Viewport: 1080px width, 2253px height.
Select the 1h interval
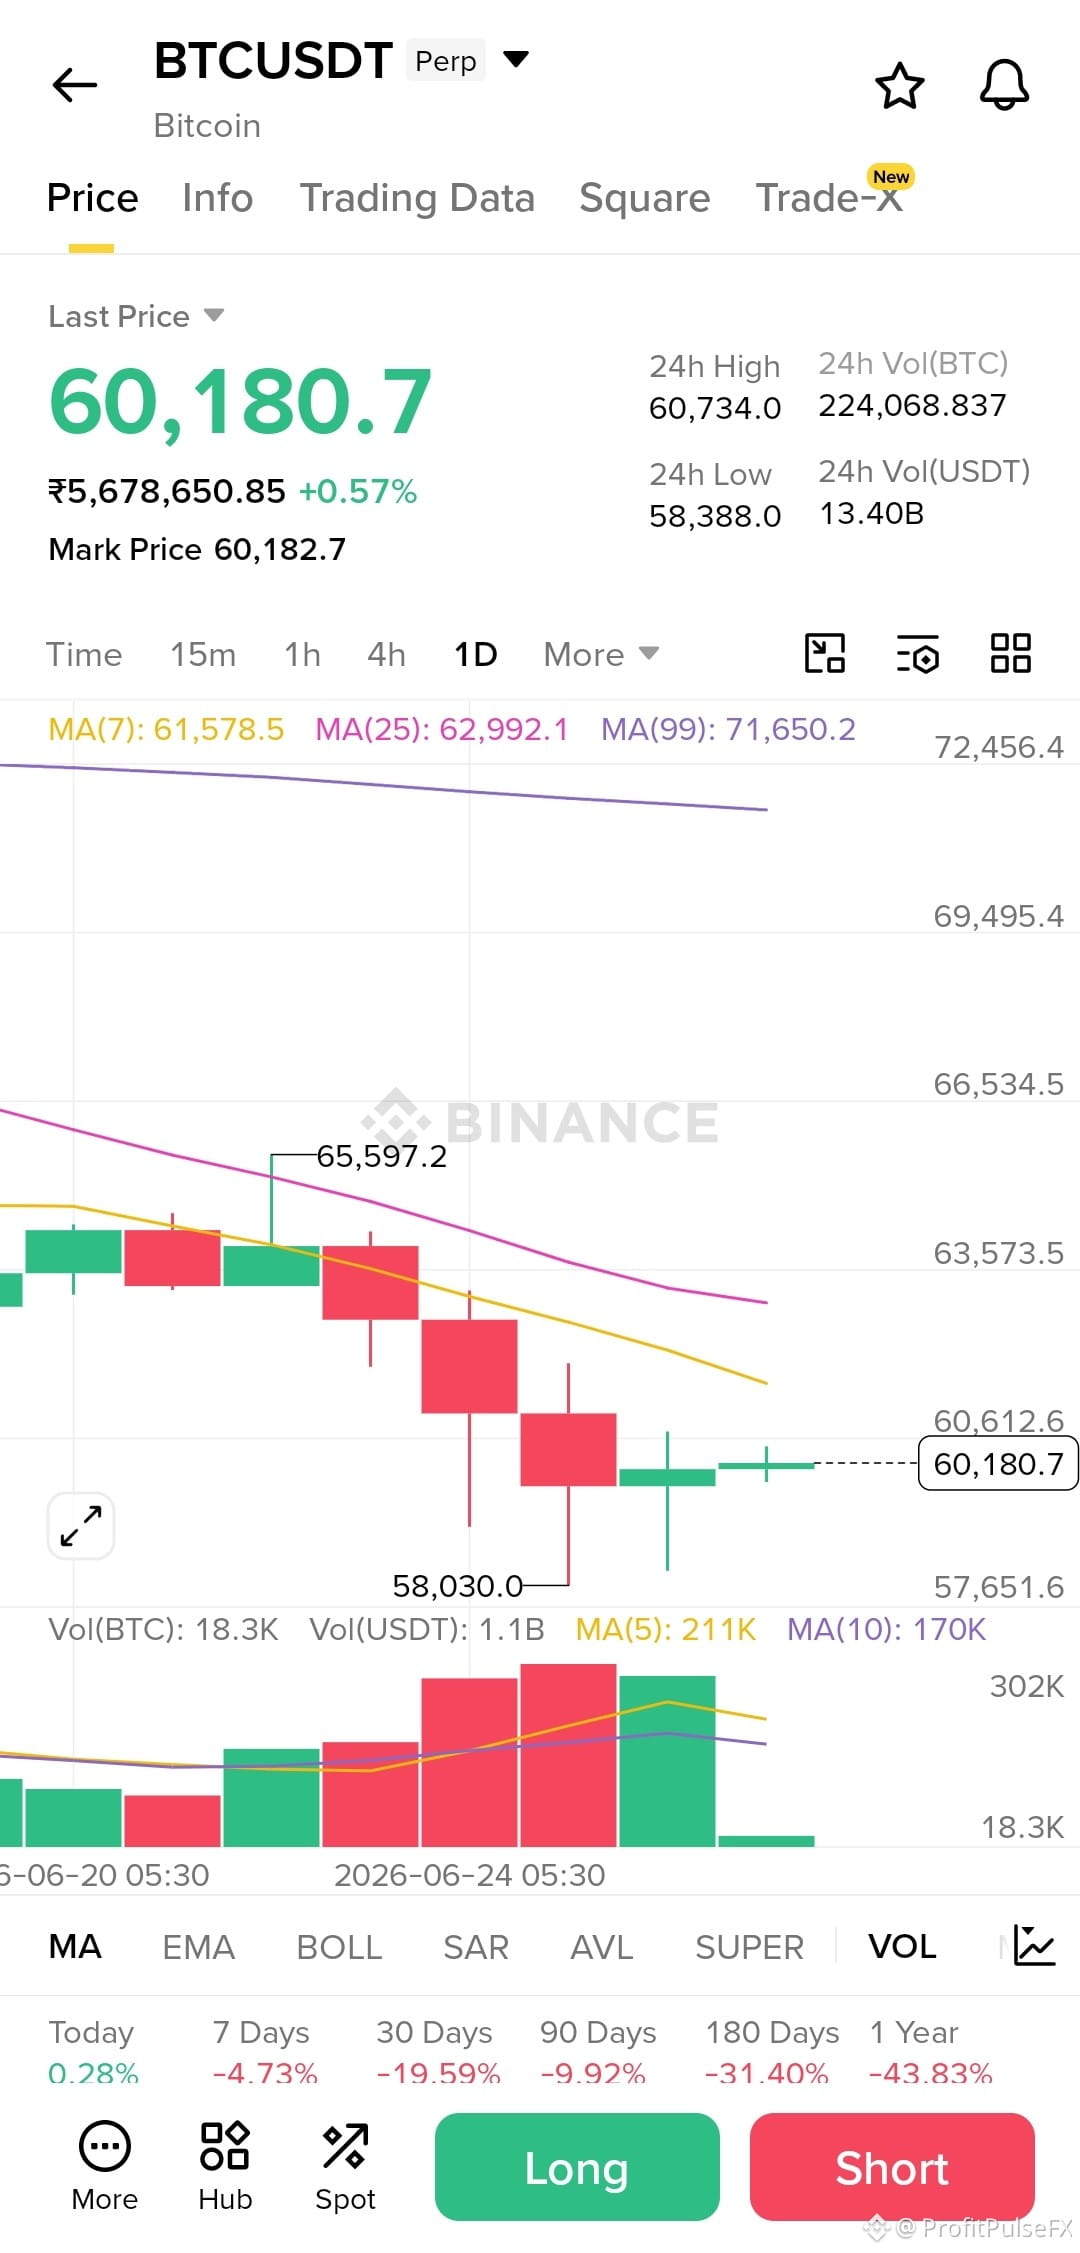[x=302, y=654]
